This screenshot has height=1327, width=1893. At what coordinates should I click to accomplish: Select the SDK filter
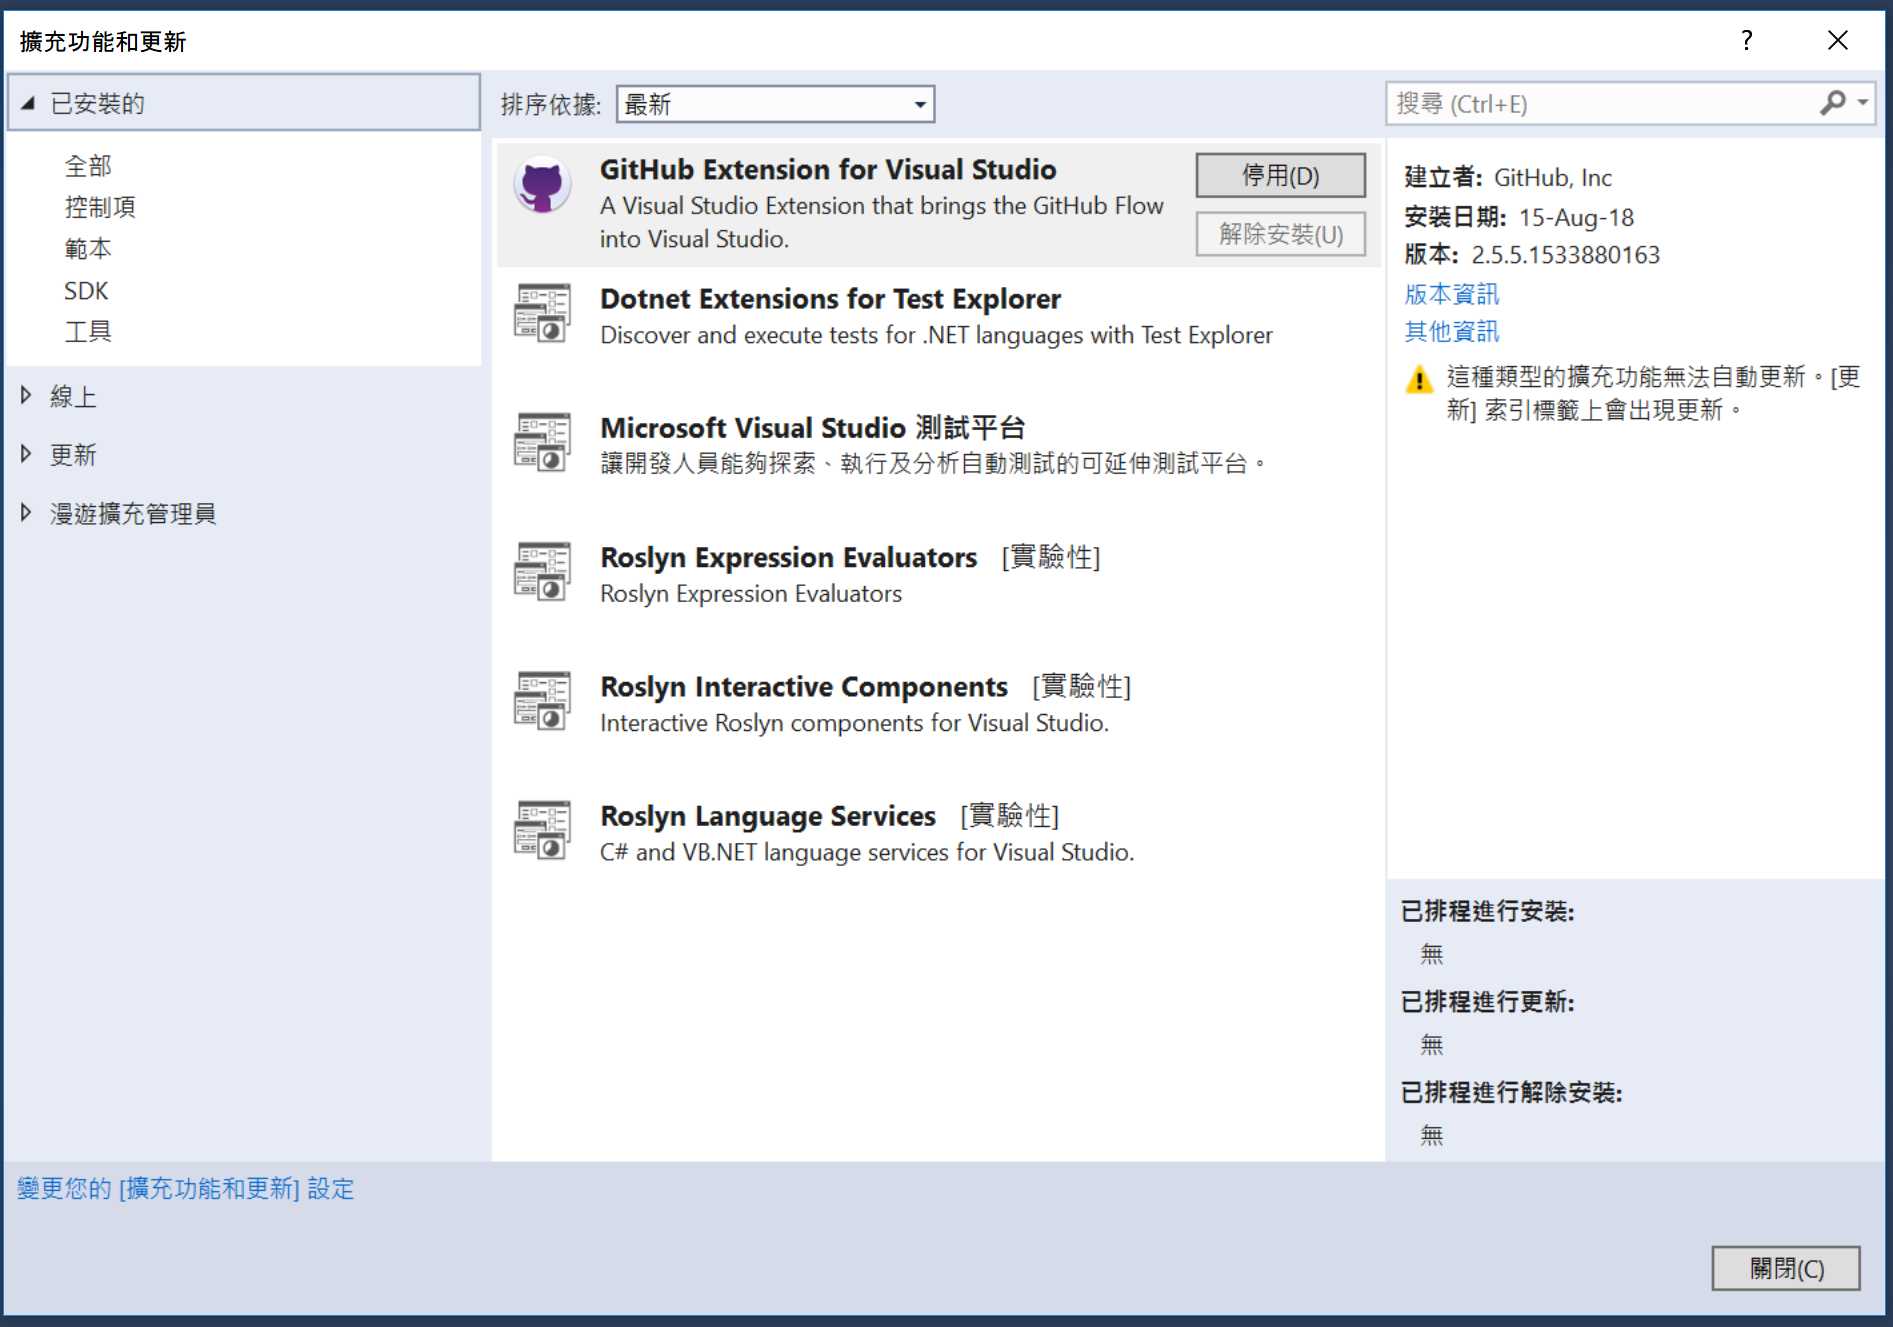coord(86,290)
